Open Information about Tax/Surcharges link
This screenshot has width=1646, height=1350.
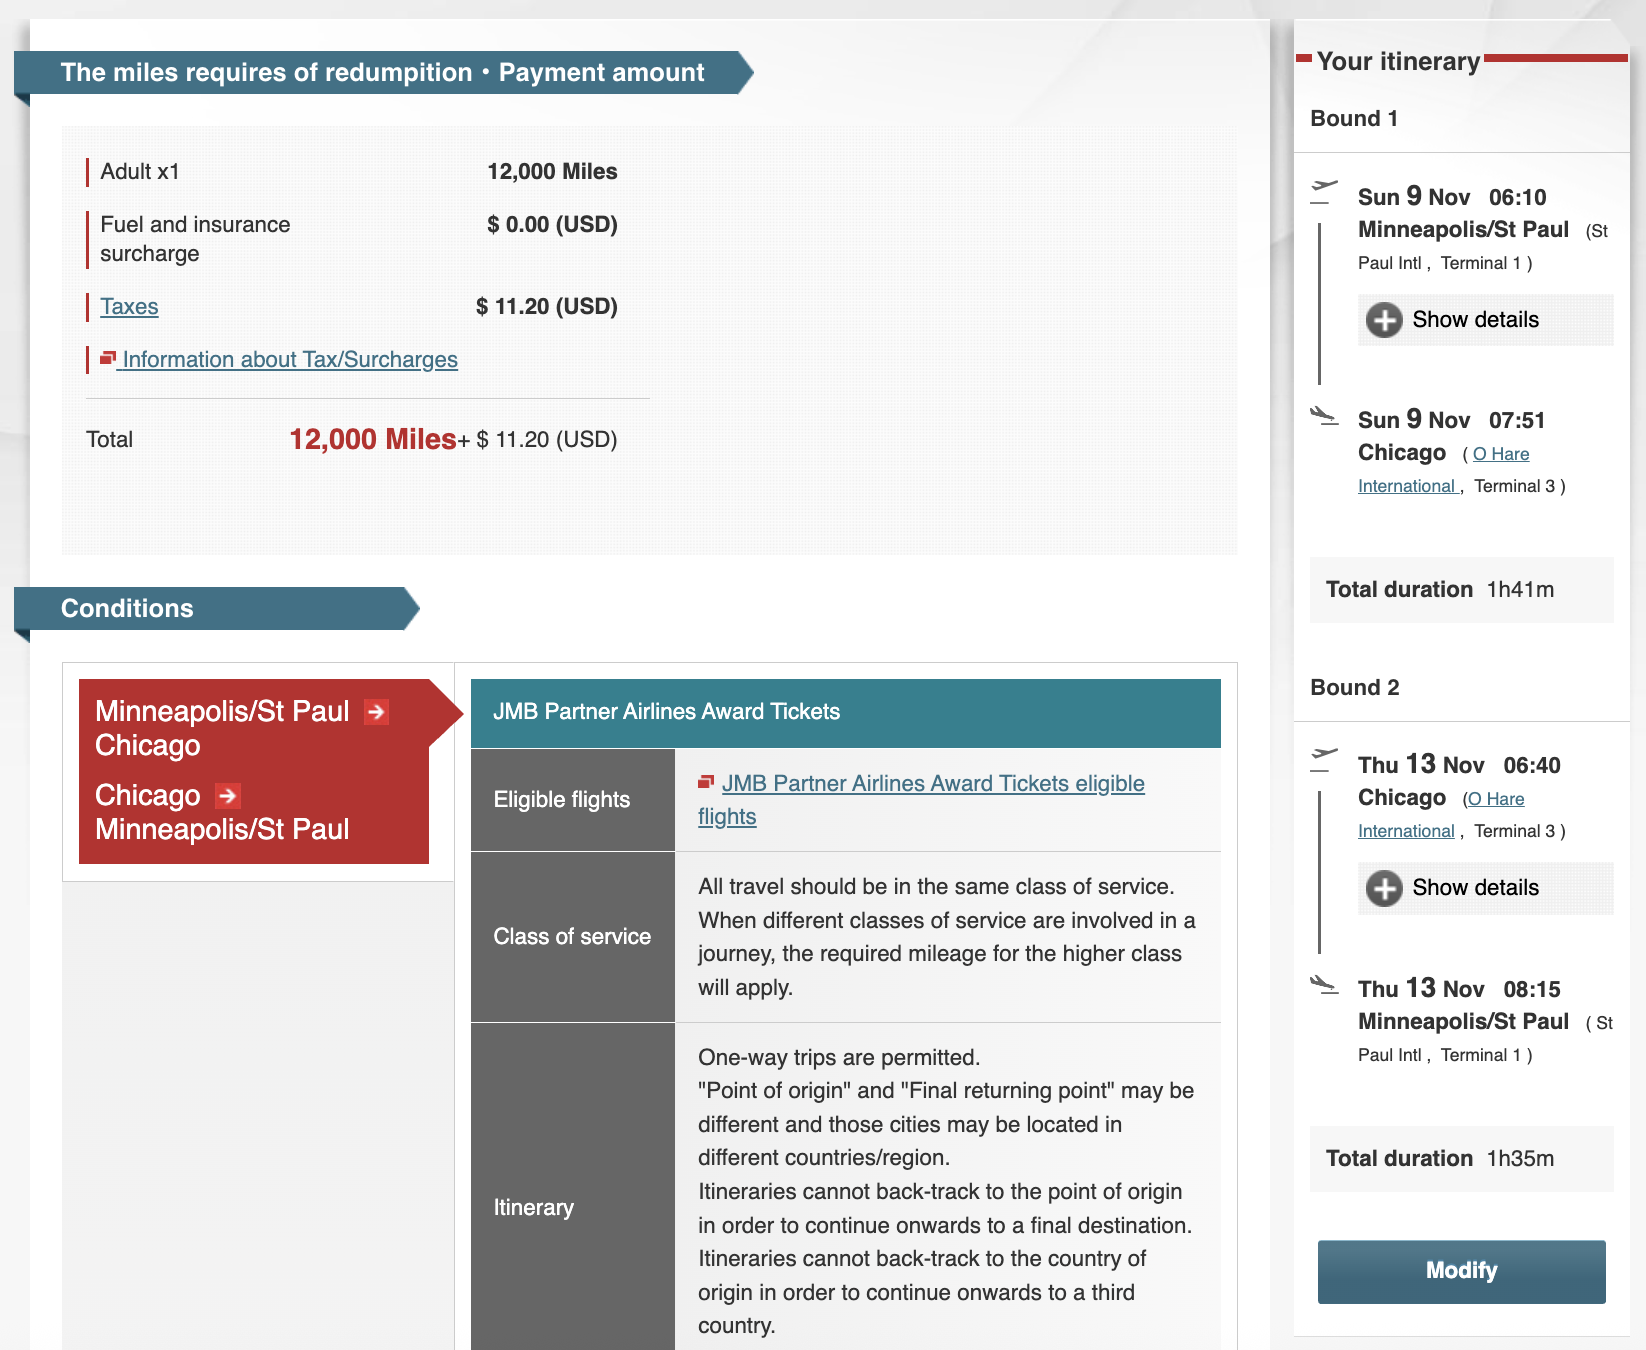[x=289, y=360]
